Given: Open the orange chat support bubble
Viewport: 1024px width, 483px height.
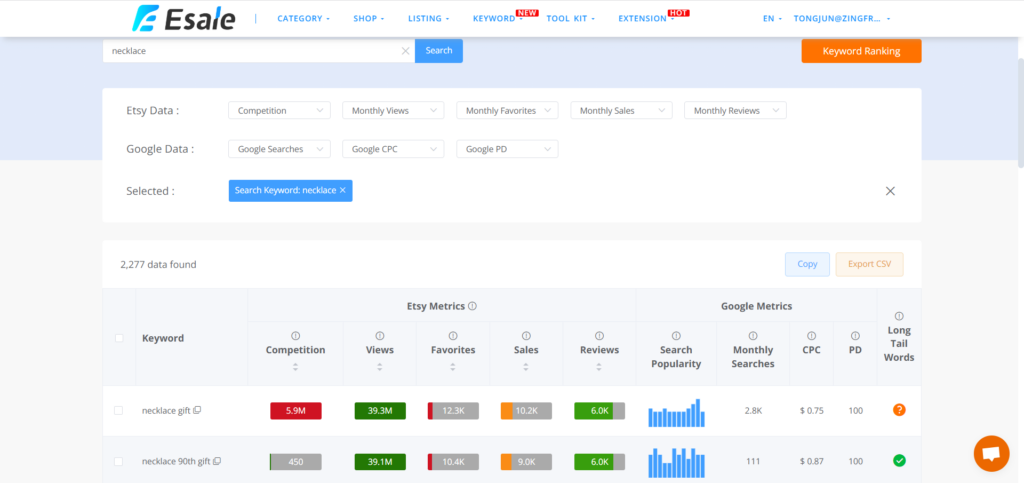Looking at the screenshot, I should pyautogui.click(x=991, y=453).
